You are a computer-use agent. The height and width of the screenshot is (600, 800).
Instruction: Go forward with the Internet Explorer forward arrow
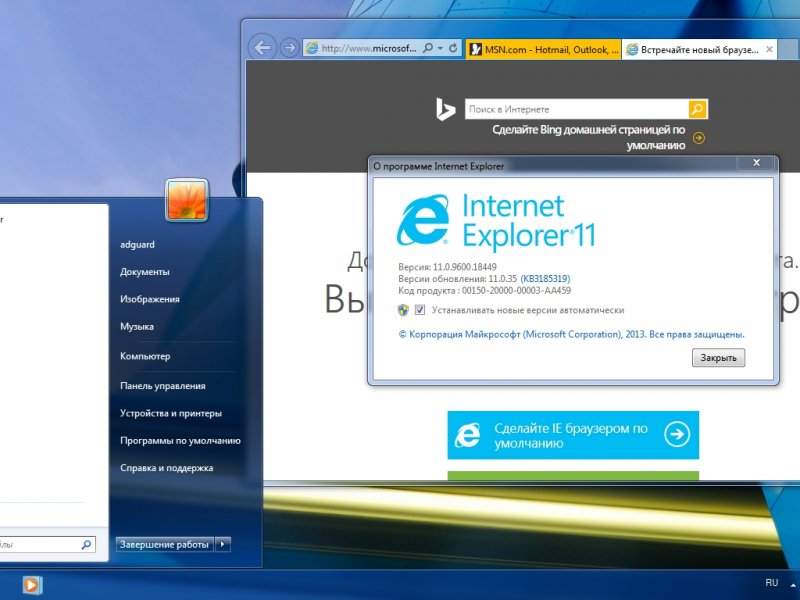click(290, 48)
